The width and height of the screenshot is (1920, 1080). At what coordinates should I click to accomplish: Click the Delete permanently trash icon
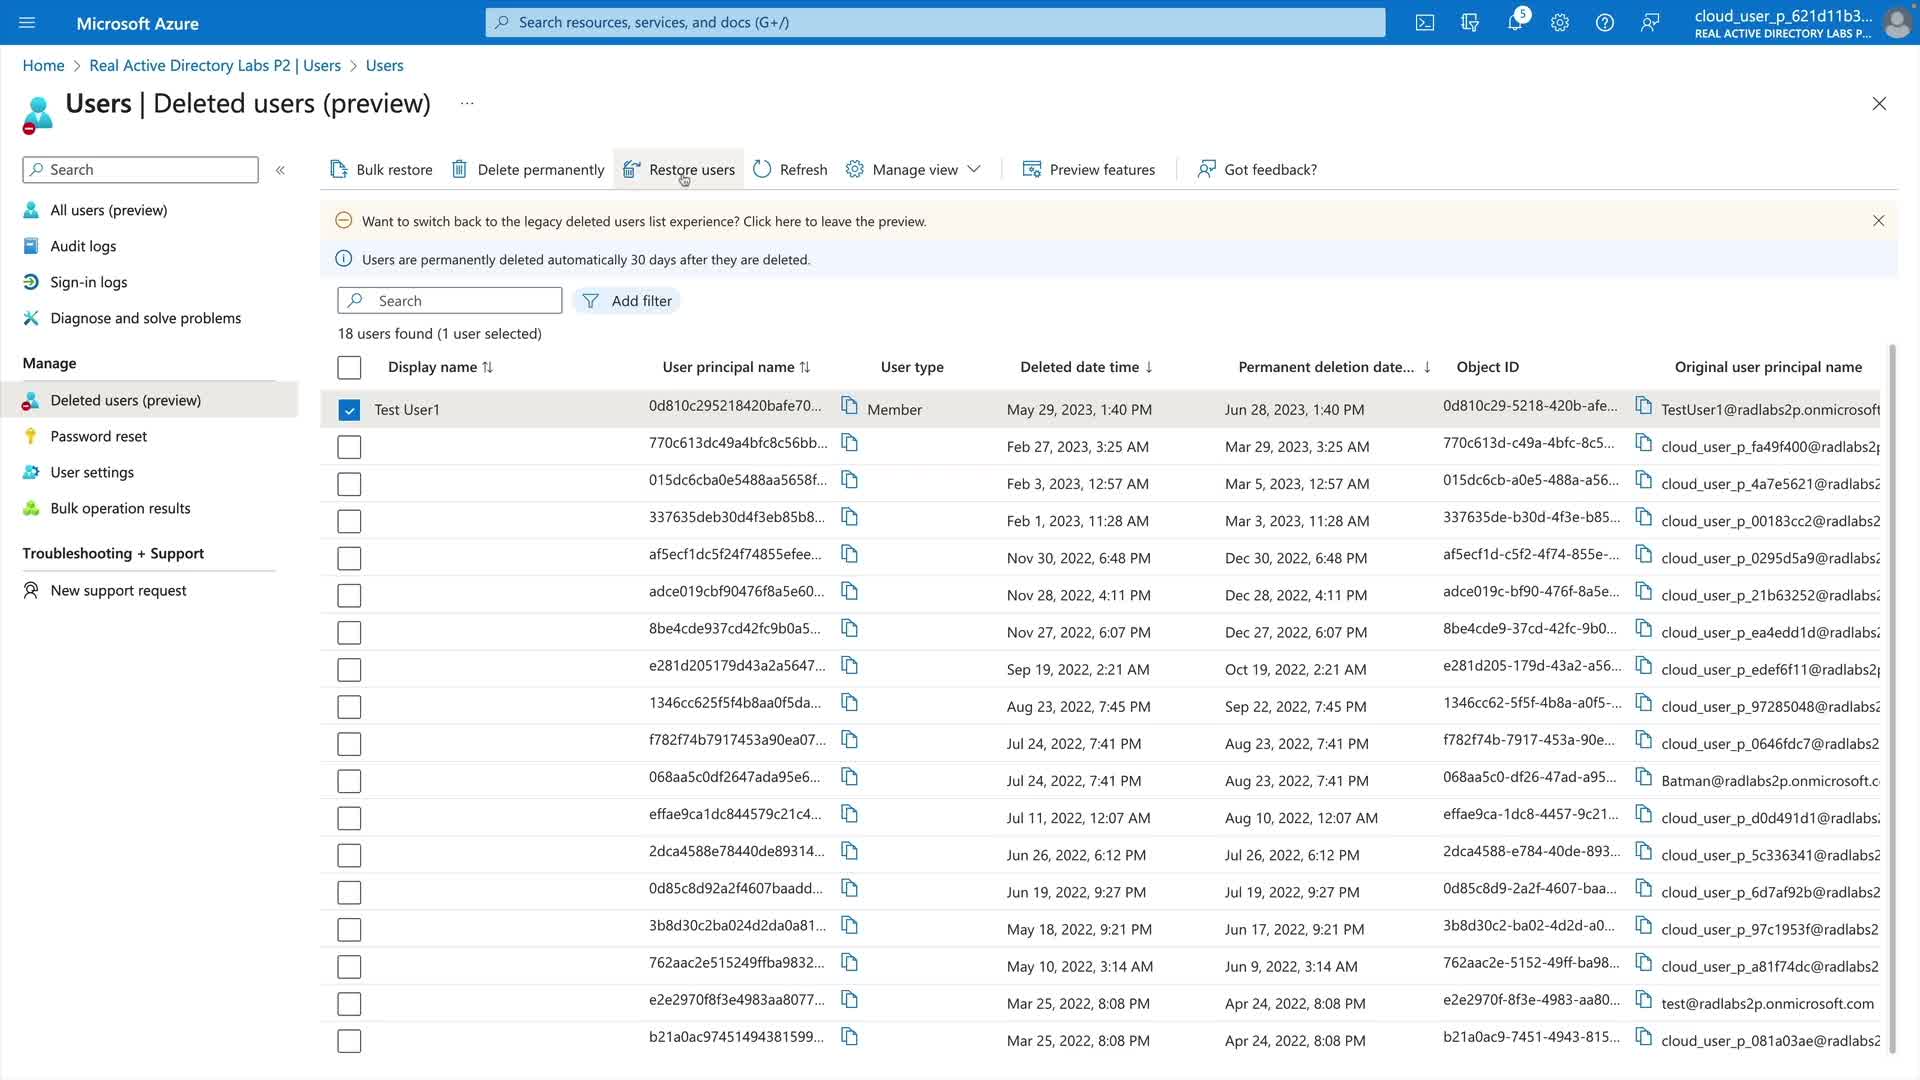pyautogui.click(x=459, y=169)
